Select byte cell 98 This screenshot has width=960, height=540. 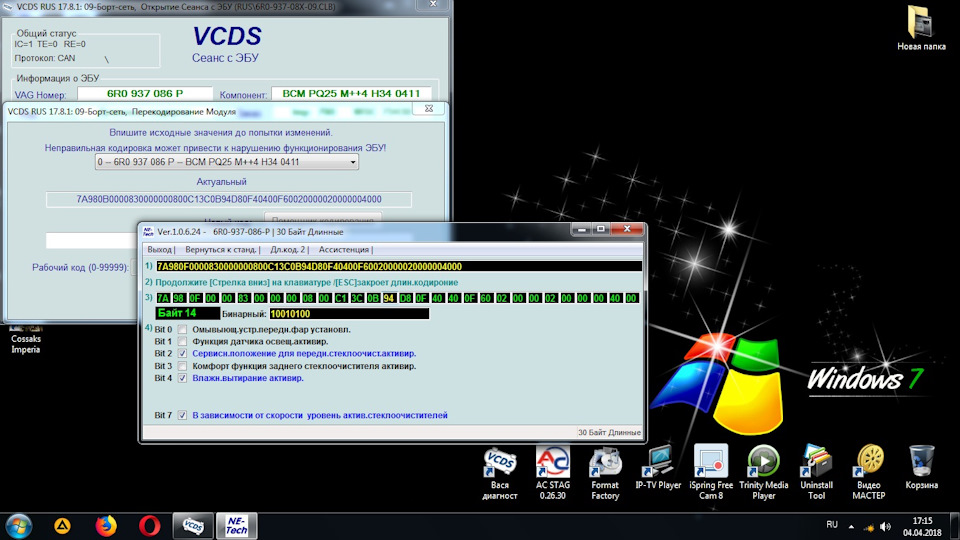(179, 298)
